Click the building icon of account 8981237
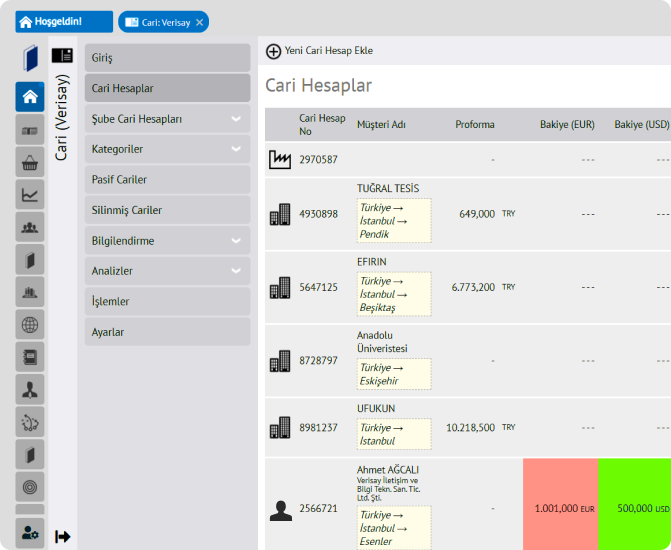The image size is (671, 550). (280, 428)
